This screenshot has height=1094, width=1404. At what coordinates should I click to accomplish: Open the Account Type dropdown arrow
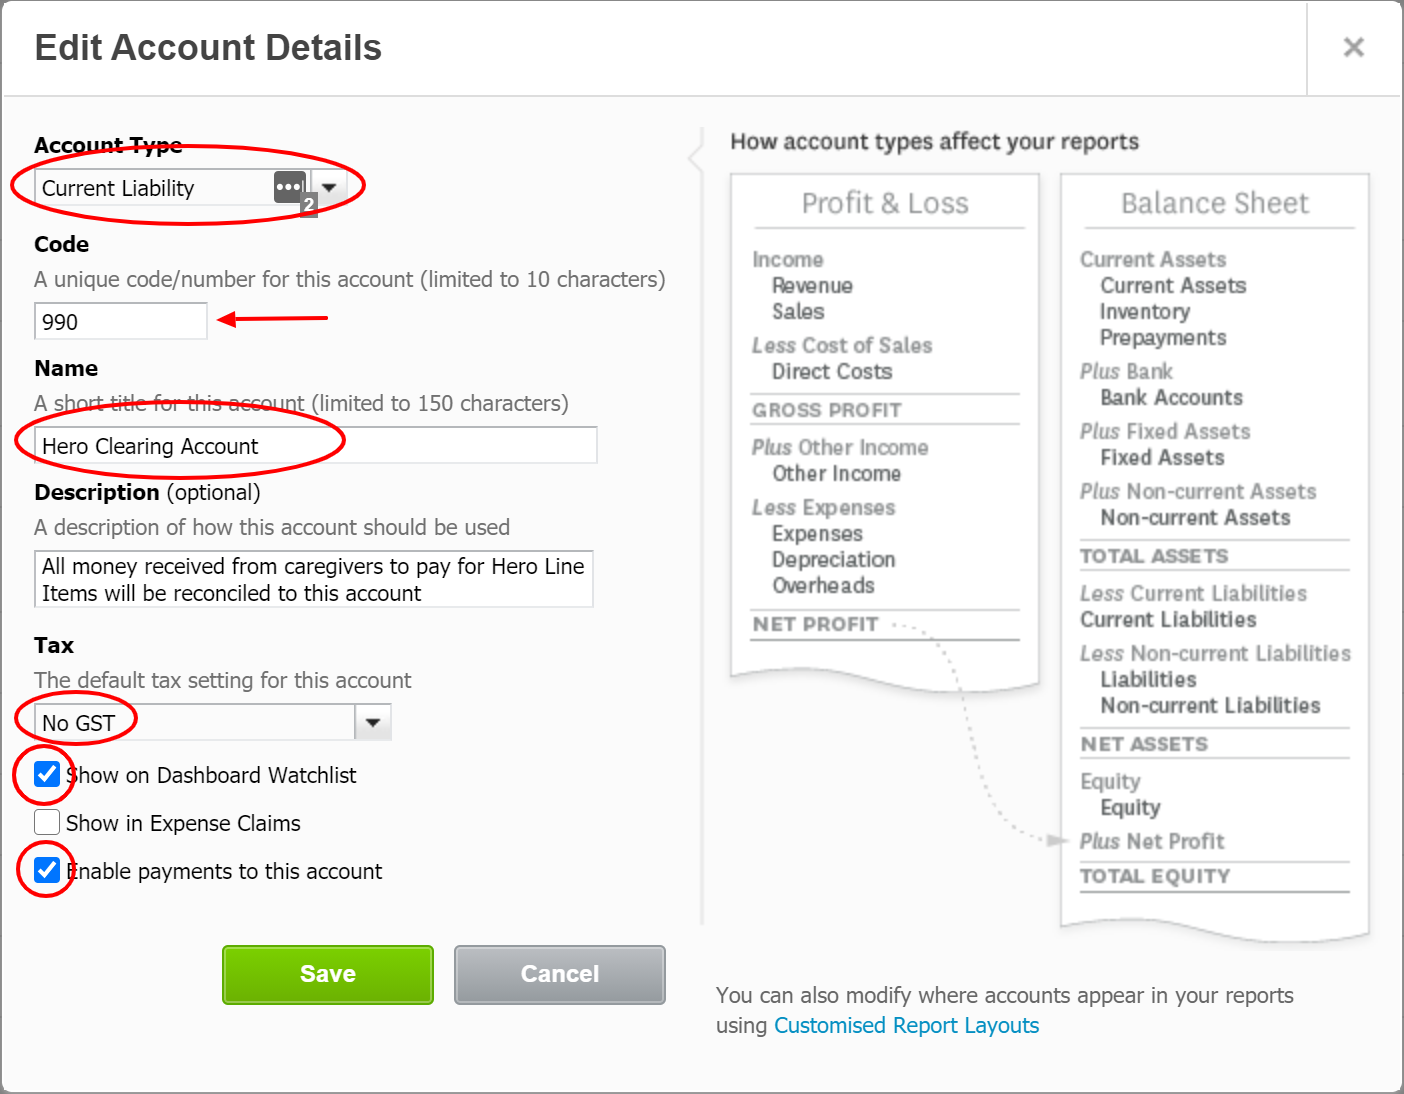(329, 187)
